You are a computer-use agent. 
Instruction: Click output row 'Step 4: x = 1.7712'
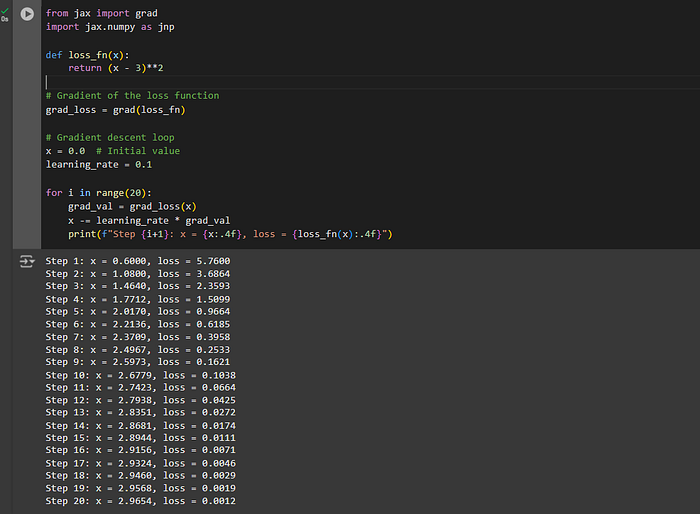pyautogui.click(x=138, y=299)
